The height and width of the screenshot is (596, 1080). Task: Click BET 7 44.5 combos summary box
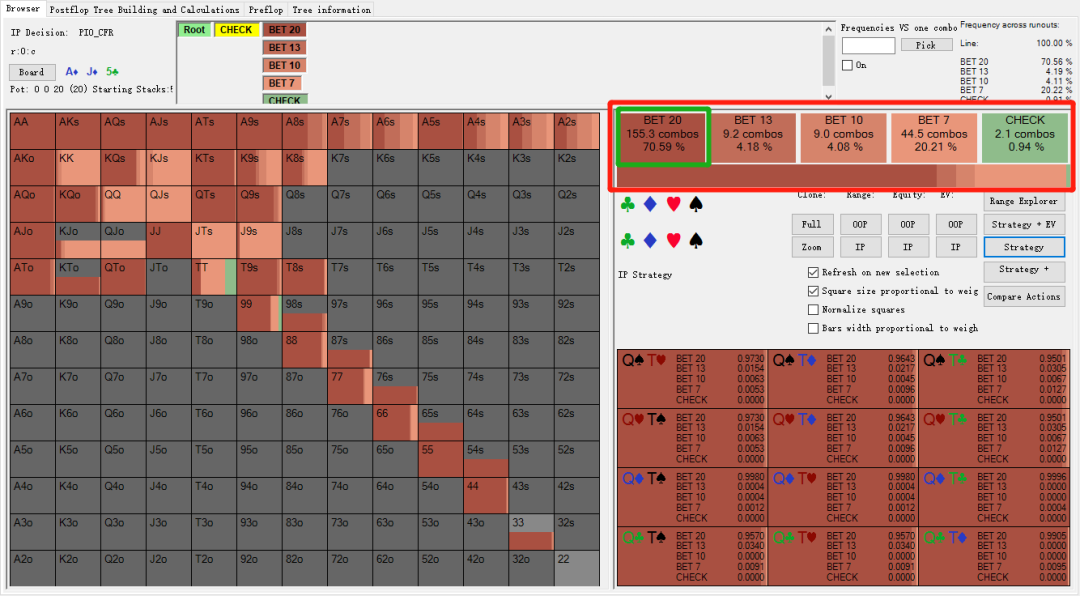click(x=934, y=138)
